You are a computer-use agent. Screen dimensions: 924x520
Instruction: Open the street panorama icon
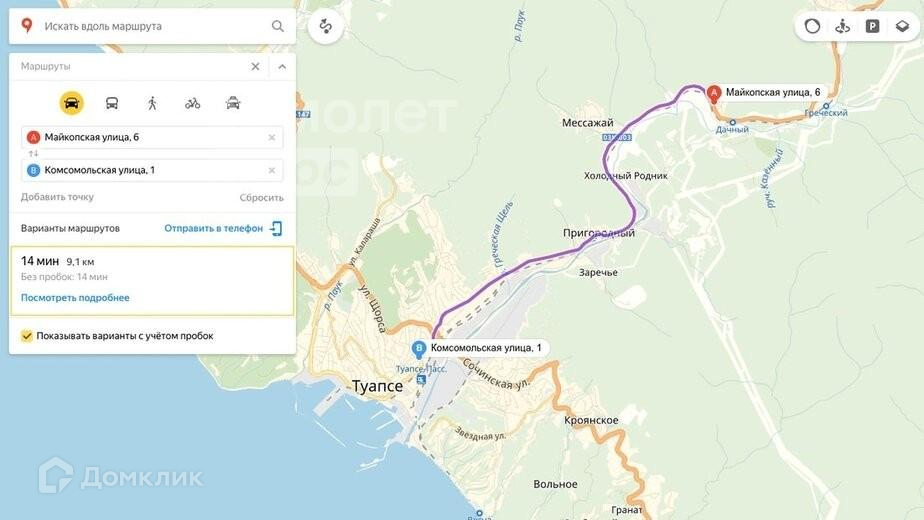[843, 26]
